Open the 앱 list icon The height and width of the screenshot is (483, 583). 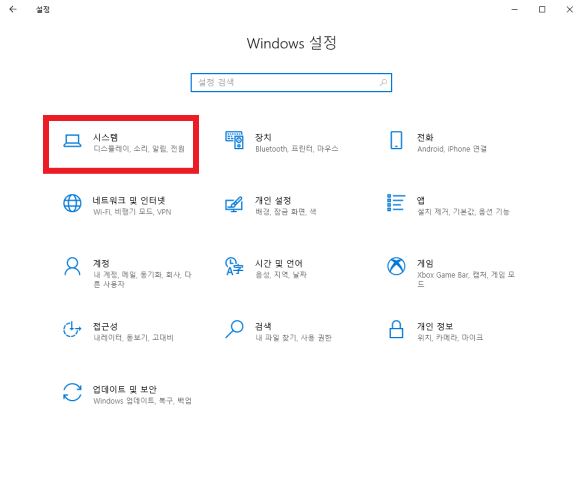[x=396, y=203]
